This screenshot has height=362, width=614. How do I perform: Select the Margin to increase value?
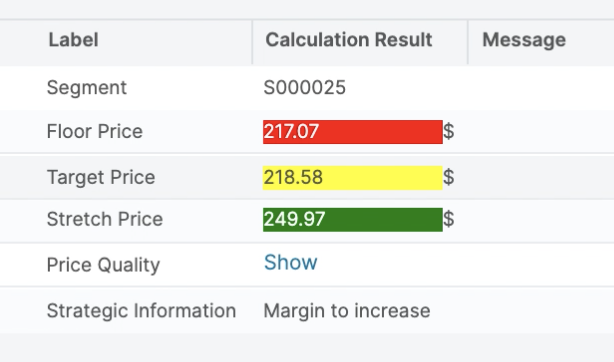point(347,311)
